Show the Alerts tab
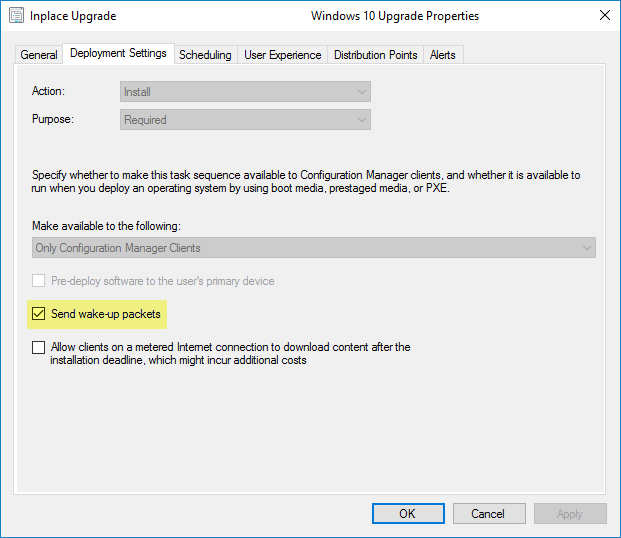 (x=443, y=55)
